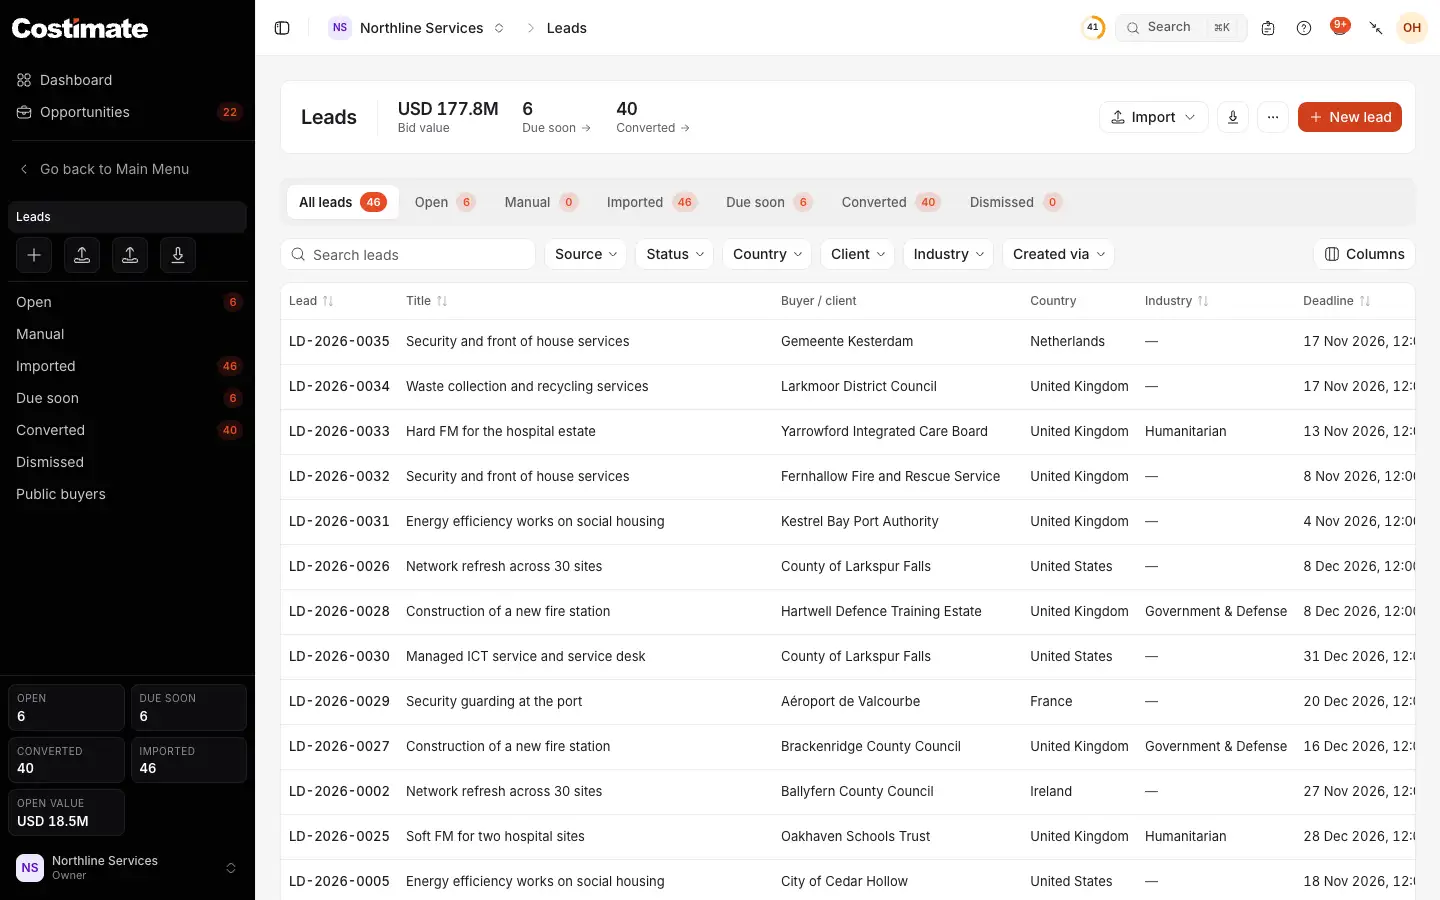Open lead LD-2026-0033 row
1440x900 pixels.
click(848, 431)
